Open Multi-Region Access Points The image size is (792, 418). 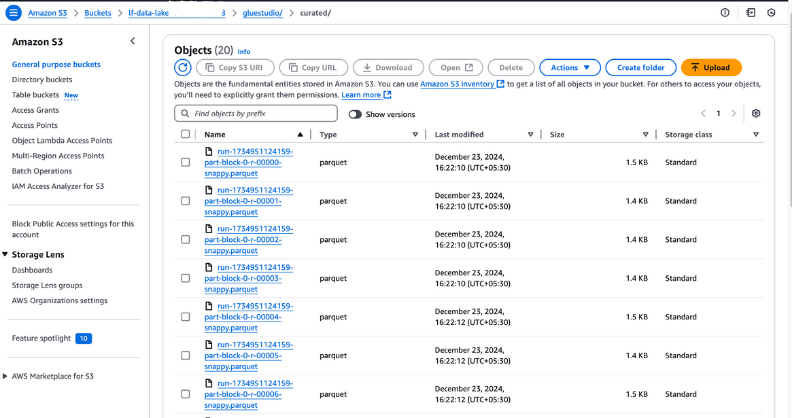pyautogui.click(x=58, y=155)
